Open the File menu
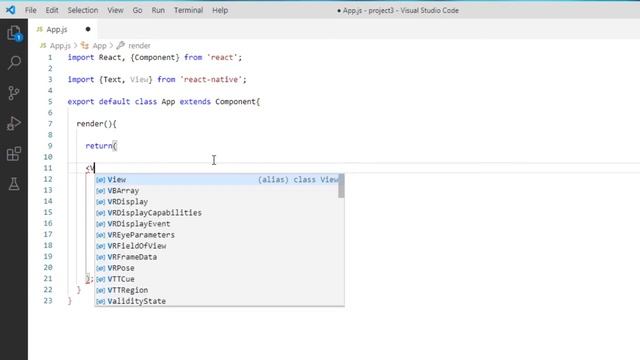This screenshot has width=640, height=360. [x=31, y=10]
